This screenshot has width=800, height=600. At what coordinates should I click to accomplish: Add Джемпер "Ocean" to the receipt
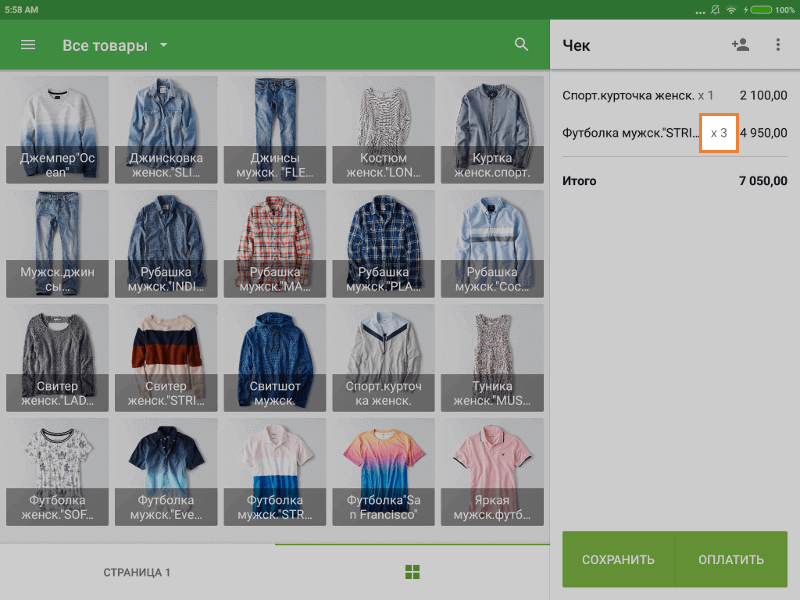pyautogui.click(x=60, y=130)
